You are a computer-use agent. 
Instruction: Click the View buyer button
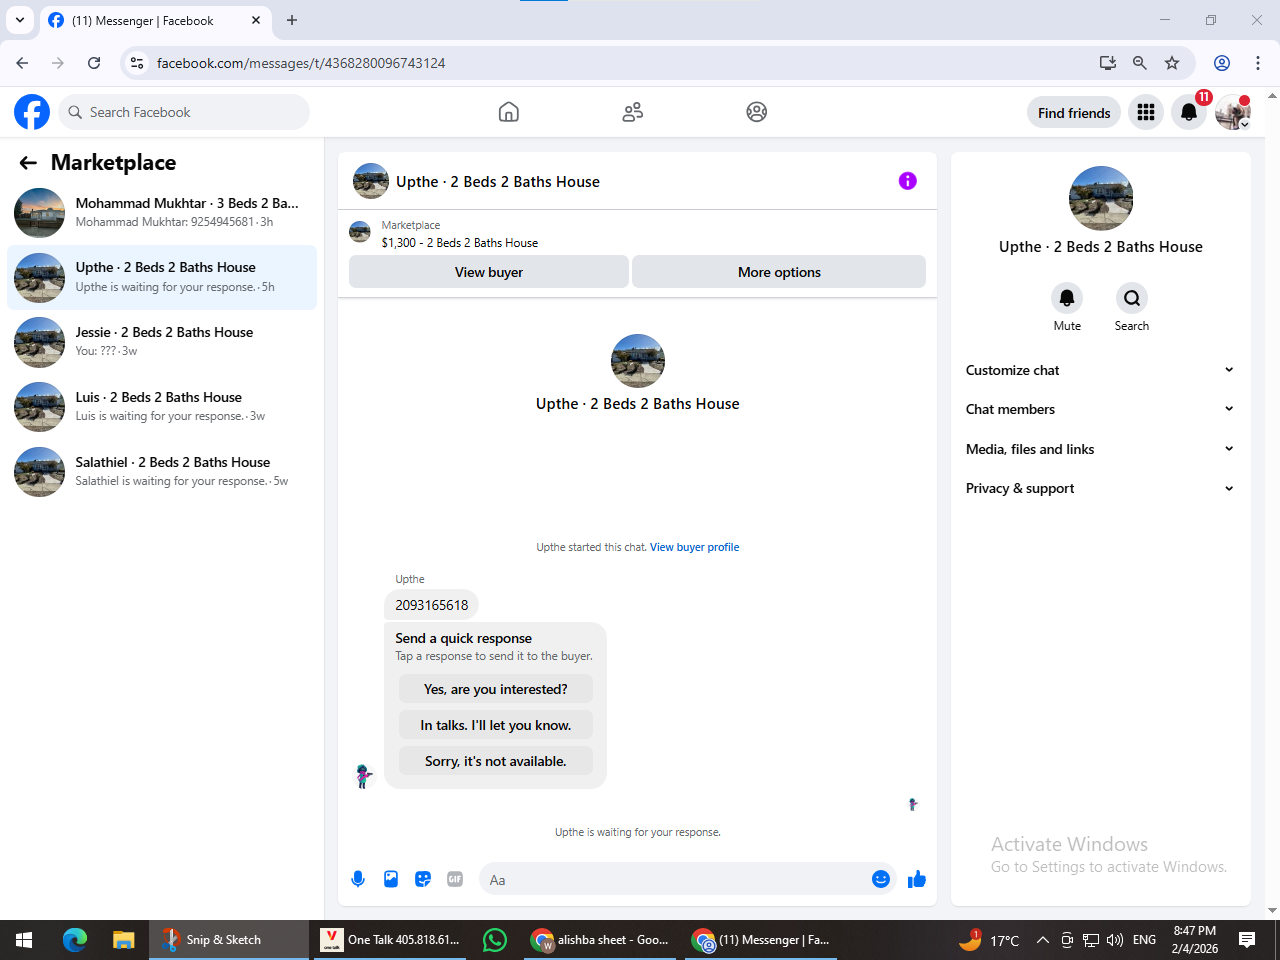point(489,272)
